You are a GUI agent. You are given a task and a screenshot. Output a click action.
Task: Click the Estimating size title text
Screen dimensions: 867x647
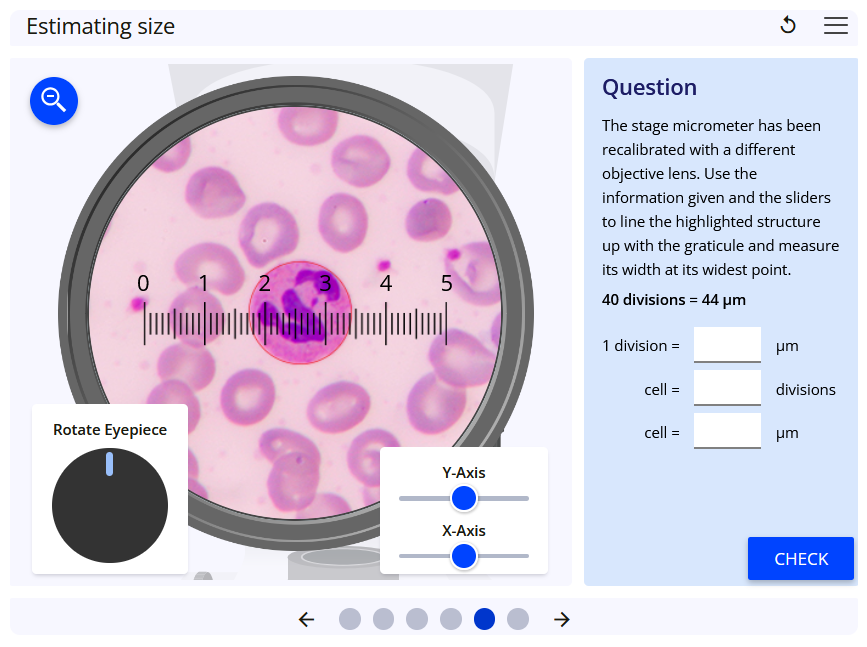click(100, 27)
